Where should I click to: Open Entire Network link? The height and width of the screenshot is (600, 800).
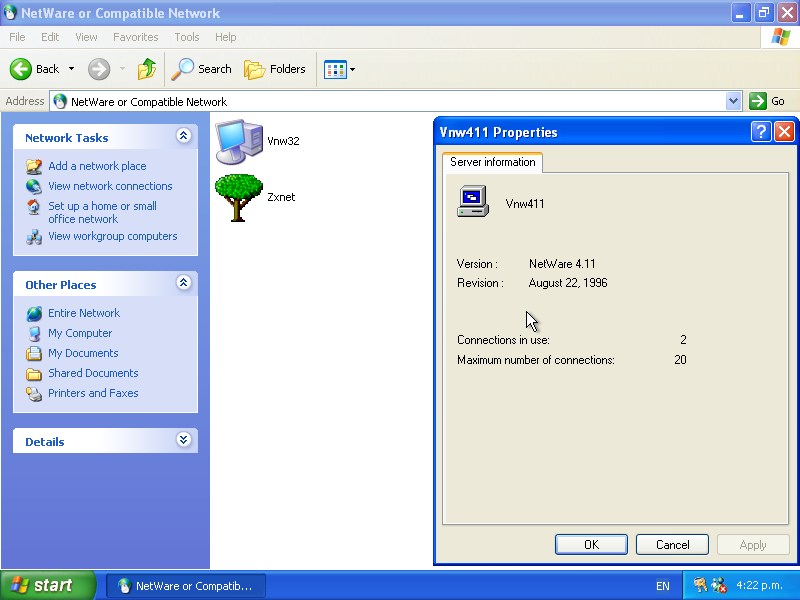coord(84,313)
